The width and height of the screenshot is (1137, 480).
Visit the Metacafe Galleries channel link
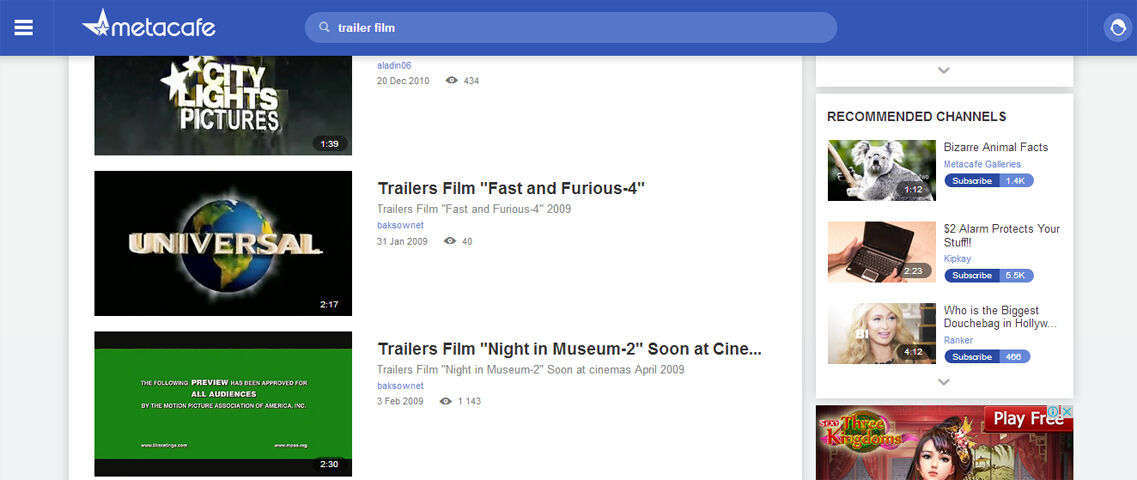click(x=982, y=165)
